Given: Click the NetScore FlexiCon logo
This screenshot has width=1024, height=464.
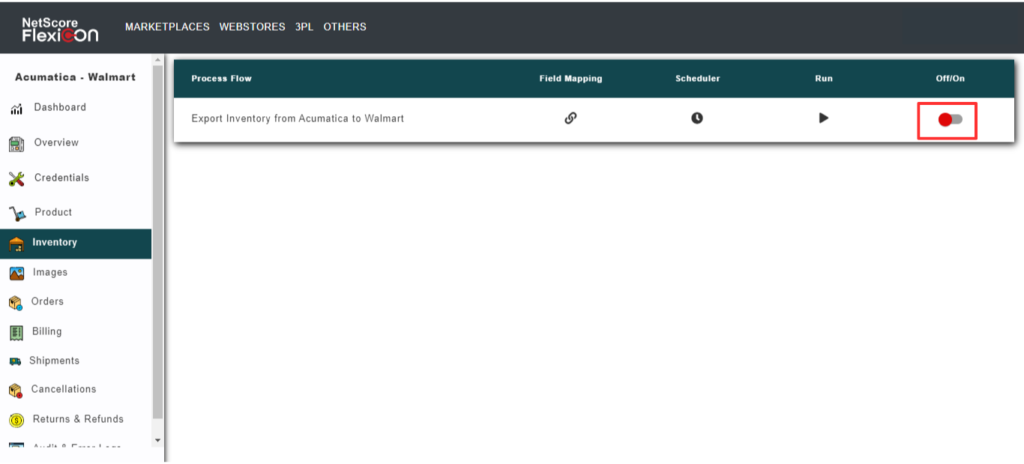Looking at the screenshot, I should (x=60, y=29).
